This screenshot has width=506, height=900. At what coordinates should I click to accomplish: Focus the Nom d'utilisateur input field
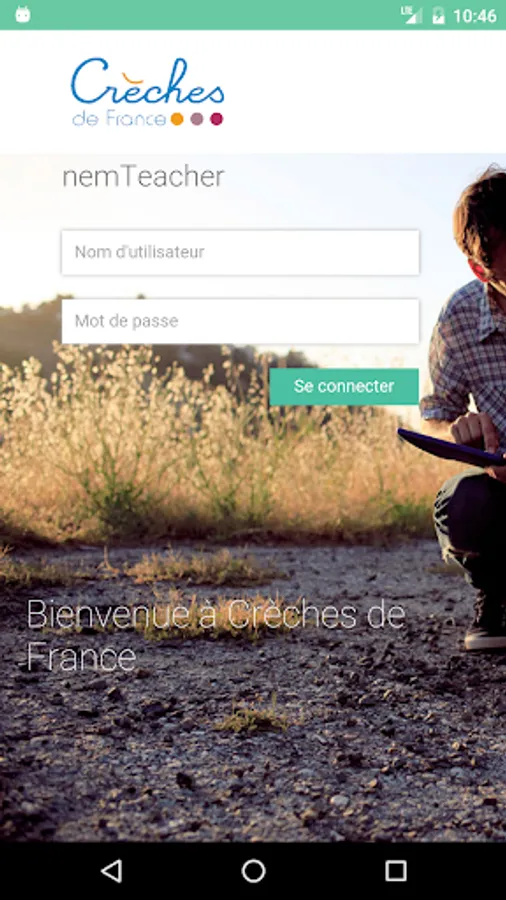240,253
